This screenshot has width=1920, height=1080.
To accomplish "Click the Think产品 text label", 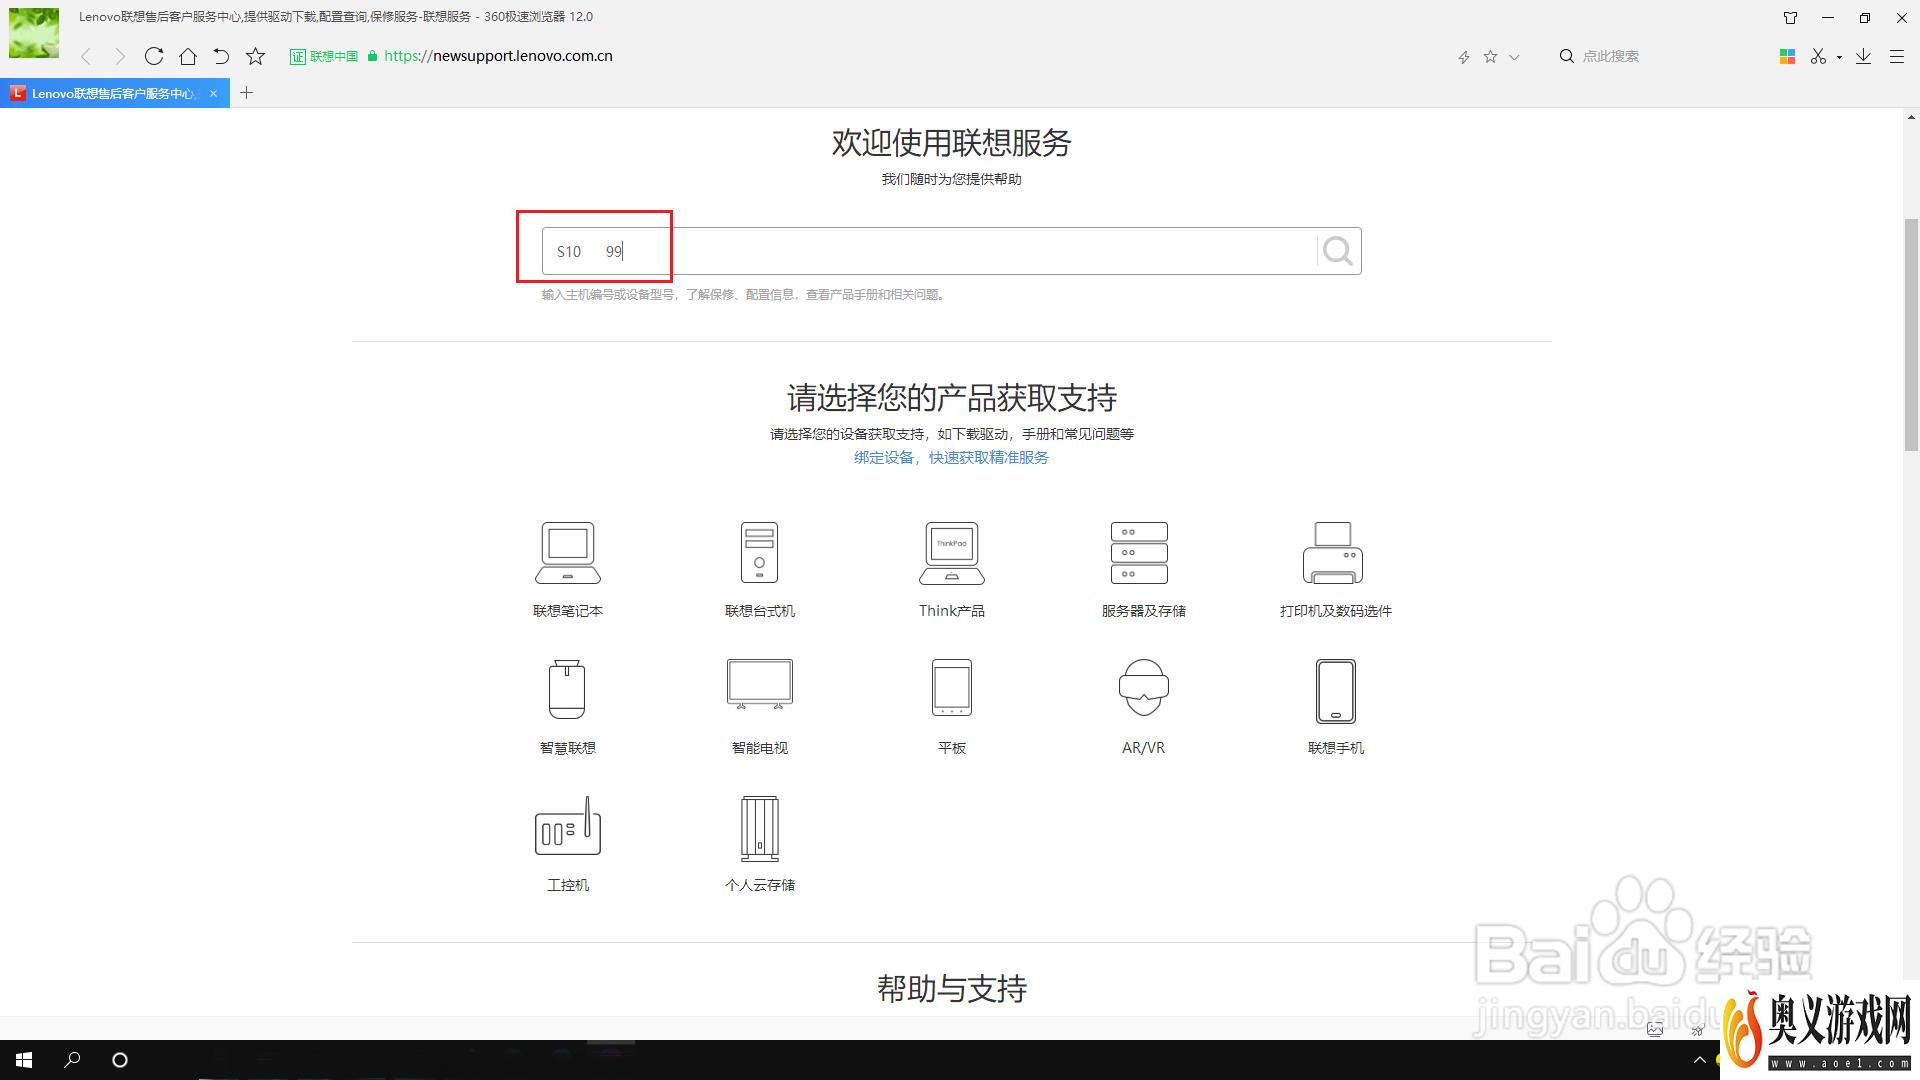I will (952, 611).
